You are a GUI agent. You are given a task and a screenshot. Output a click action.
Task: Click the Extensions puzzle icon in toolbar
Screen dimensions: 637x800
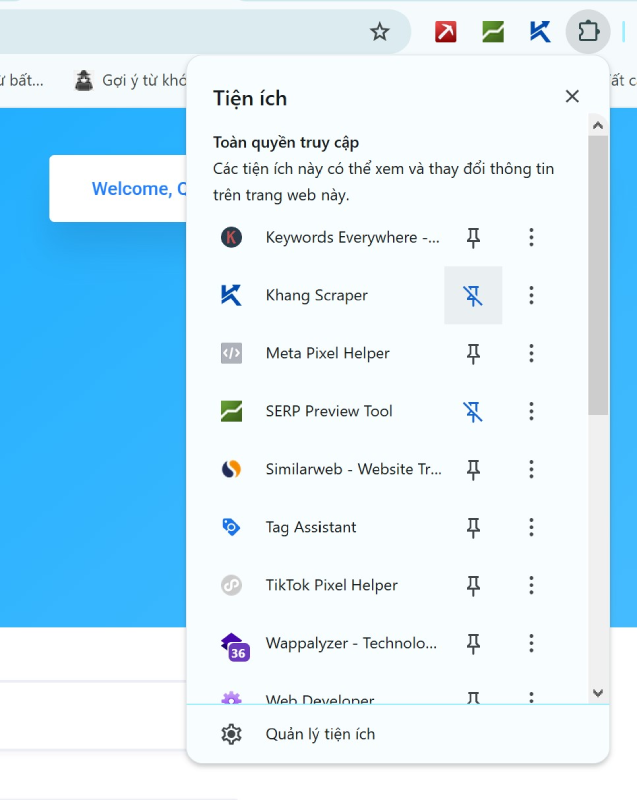point(588,32)
